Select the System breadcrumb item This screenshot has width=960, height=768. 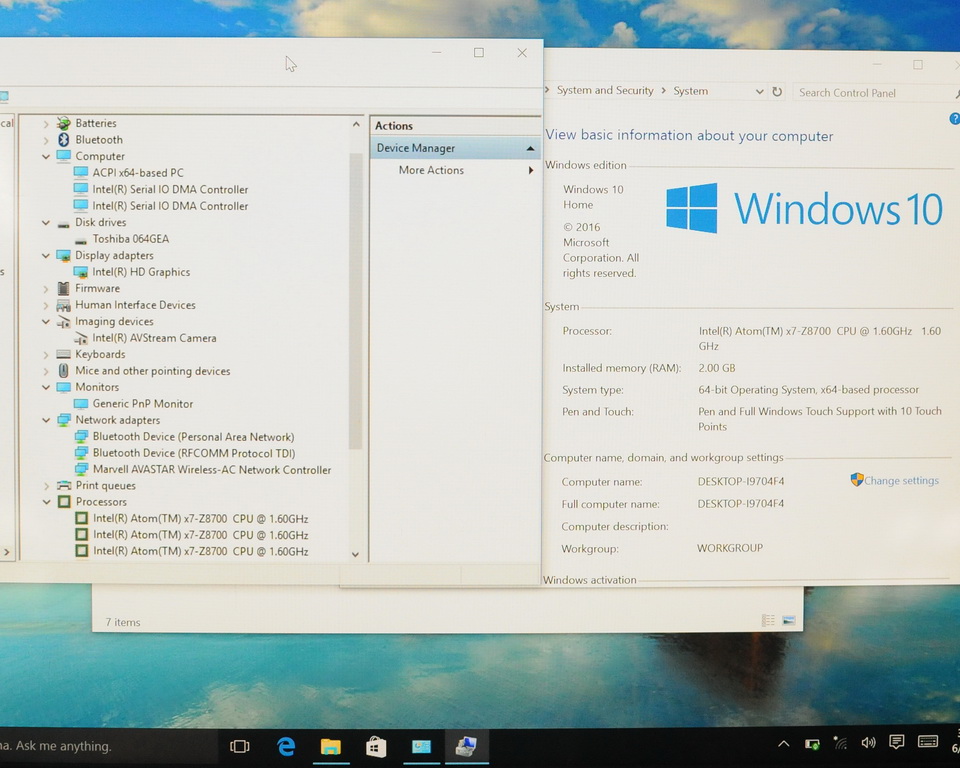click(x=691, y=91)
